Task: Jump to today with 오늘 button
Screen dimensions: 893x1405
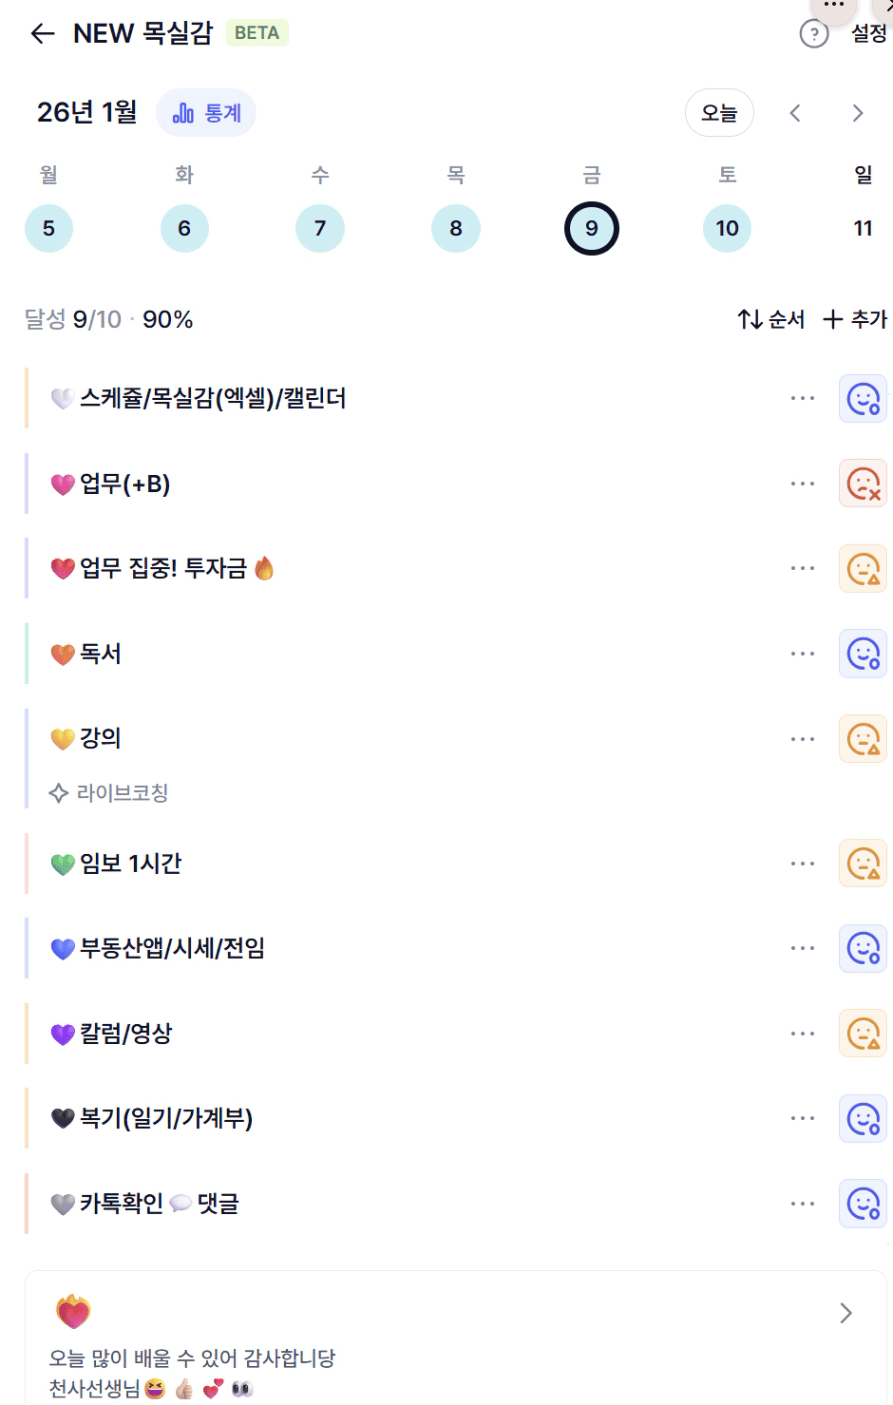Action: tap(719, 113)
